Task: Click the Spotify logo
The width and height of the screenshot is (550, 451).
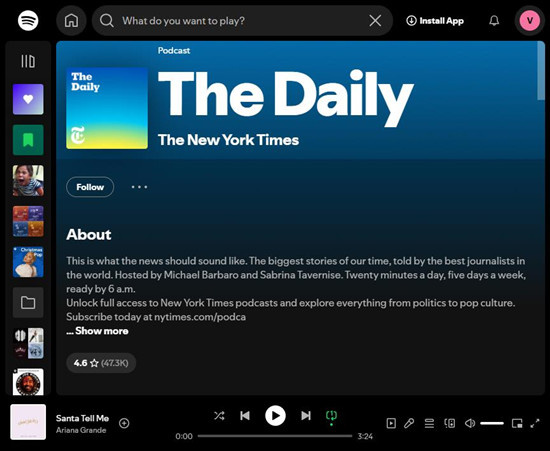Action: click(x=28, y=20)
